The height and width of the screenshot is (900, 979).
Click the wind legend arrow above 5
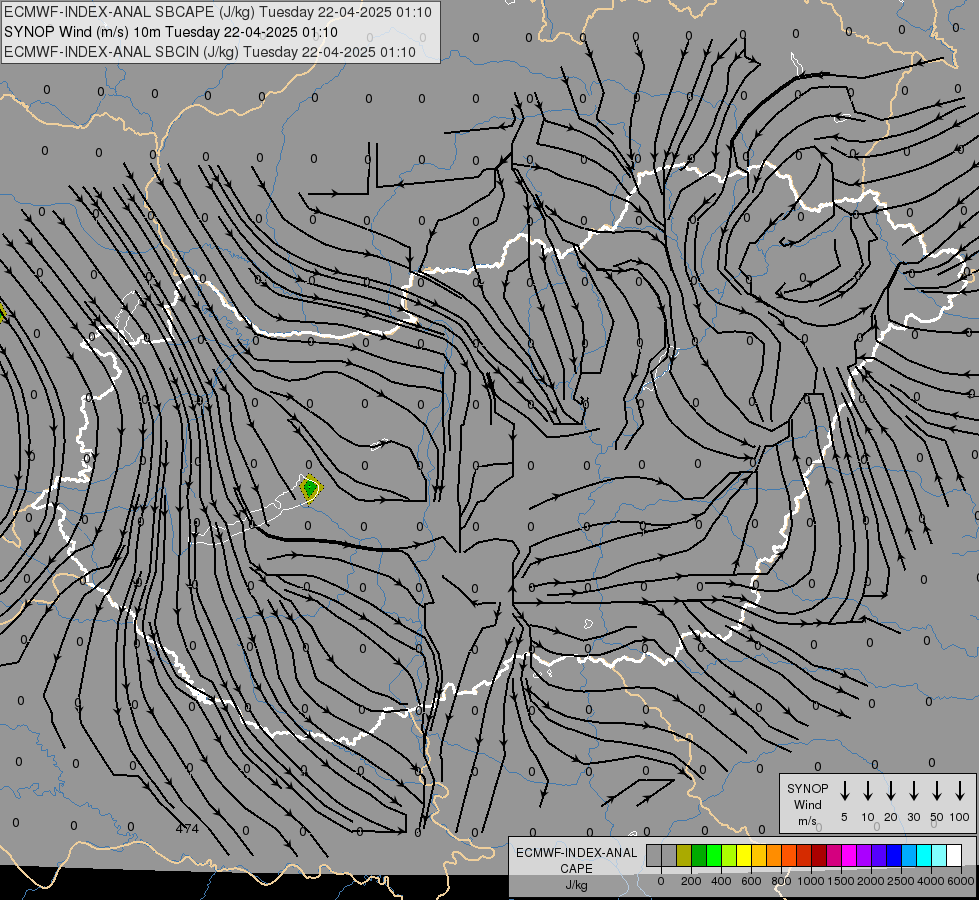coord(844,791)
